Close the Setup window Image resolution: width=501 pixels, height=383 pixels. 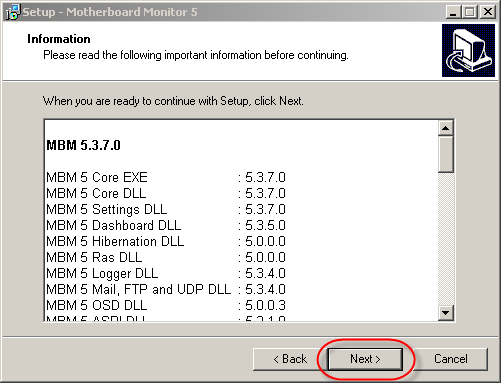tap(487, 12)
